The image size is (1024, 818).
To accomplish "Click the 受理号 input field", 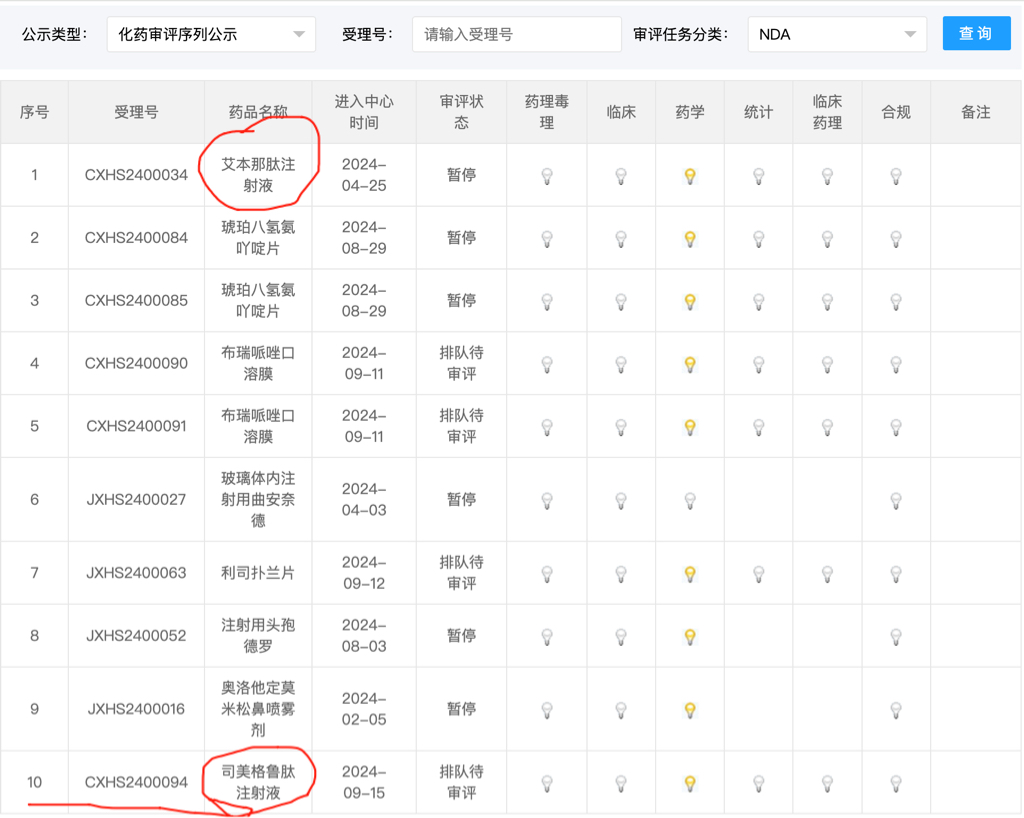I will pyautogui.click(x=517, y=34).
